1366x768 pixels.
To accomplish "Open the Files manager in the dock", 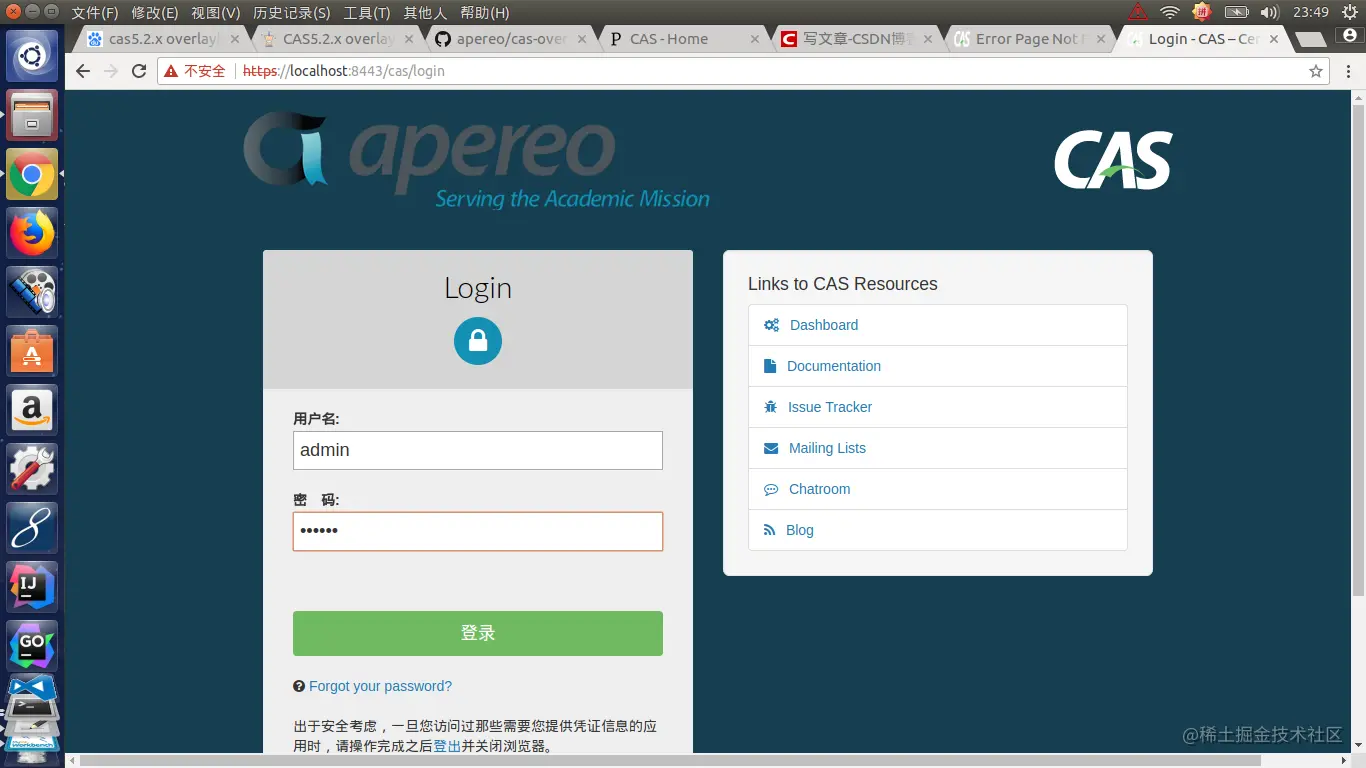I will click(x=33, y=115).
